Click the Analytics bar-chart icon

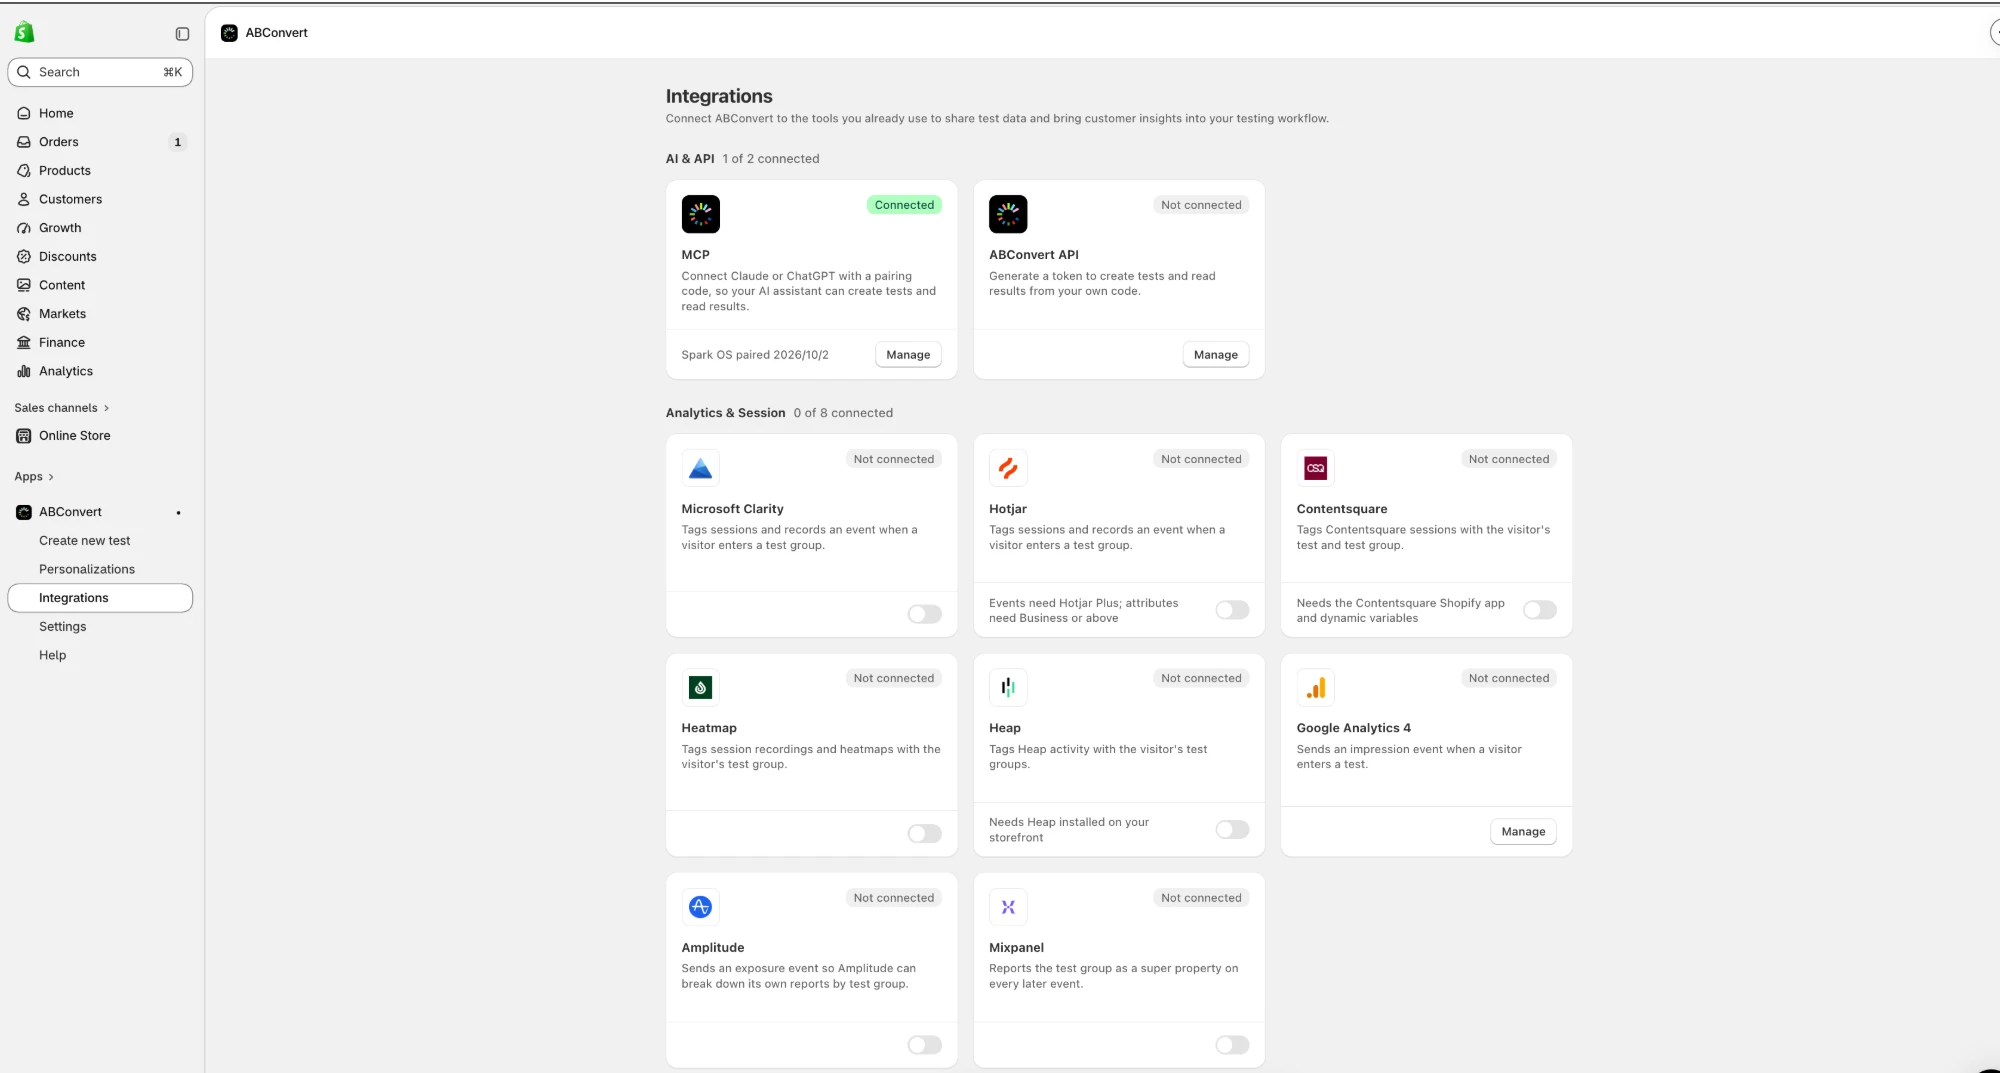24,371
